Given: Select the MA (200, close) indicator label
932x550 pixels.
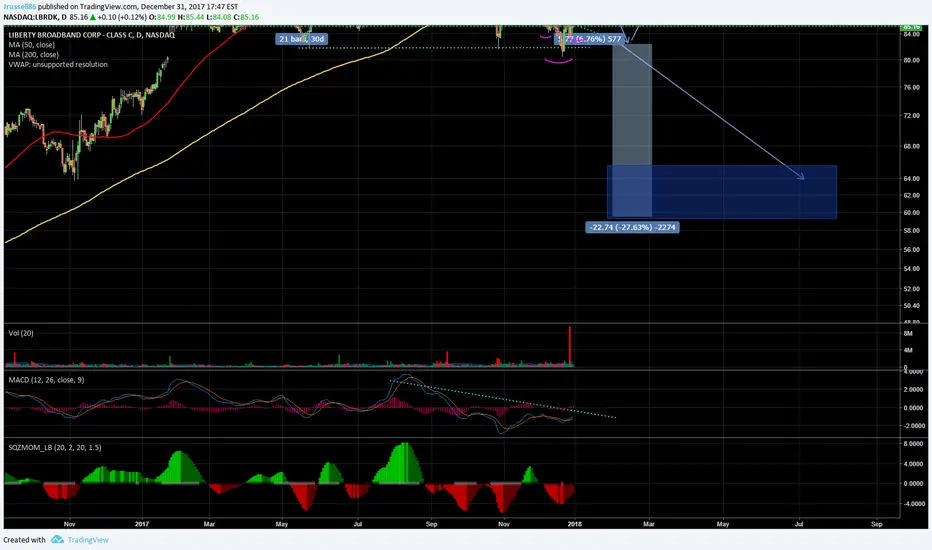Looking at the screenshot, I should (x=33, y=55).
